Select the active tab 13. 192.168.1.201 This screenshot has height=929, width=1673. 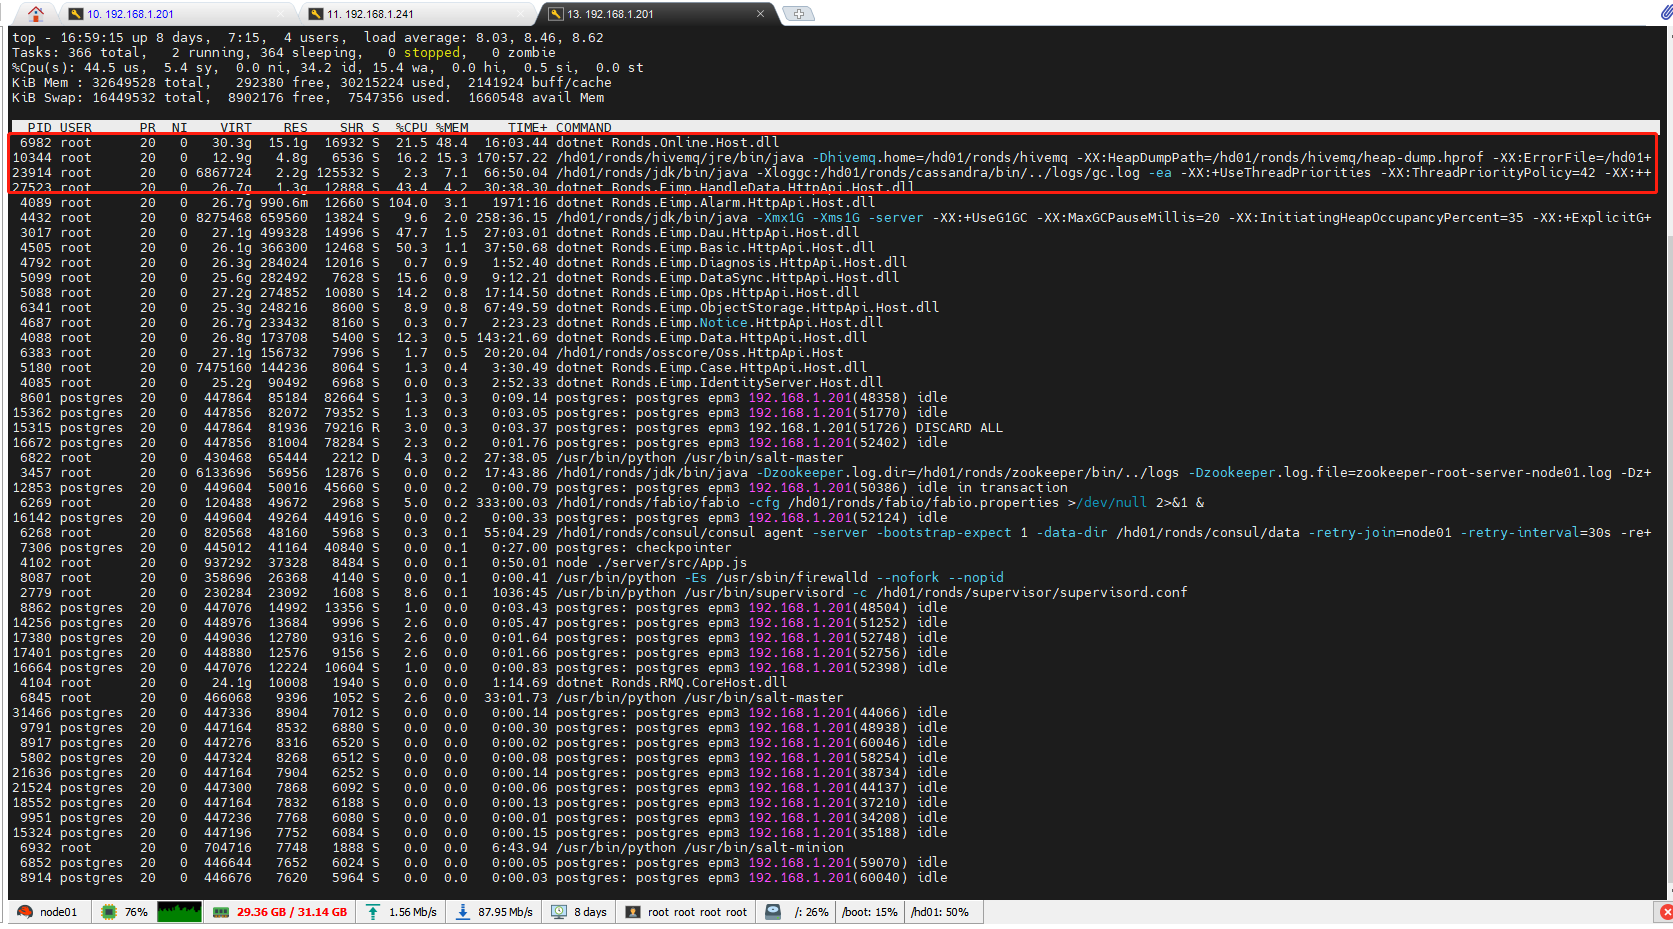[x=610, y=14]
